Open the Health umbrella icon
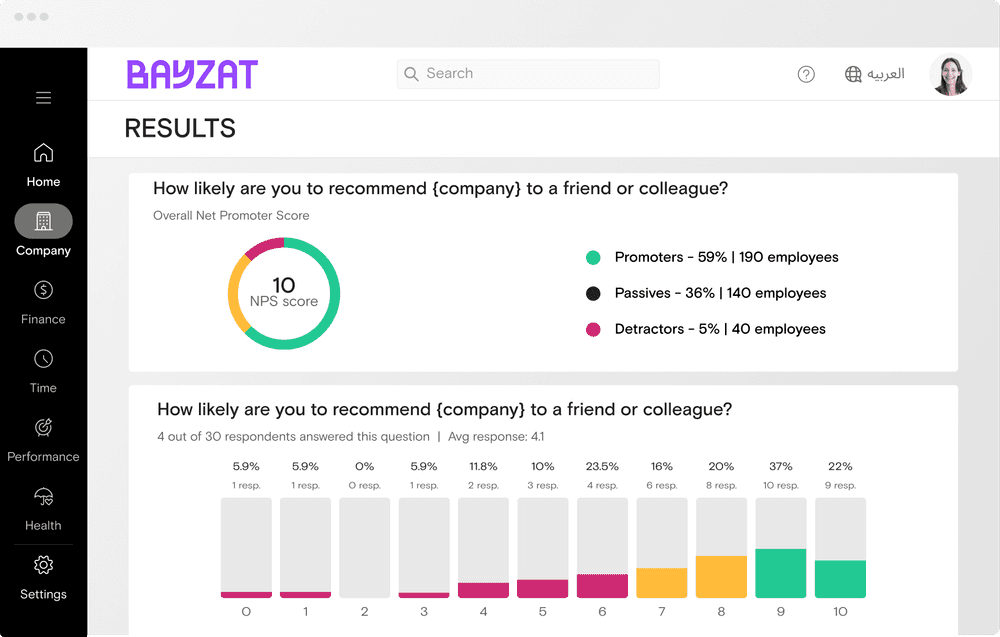Image resolution: width=1000 pixels, height=637 pixels. 43,496
